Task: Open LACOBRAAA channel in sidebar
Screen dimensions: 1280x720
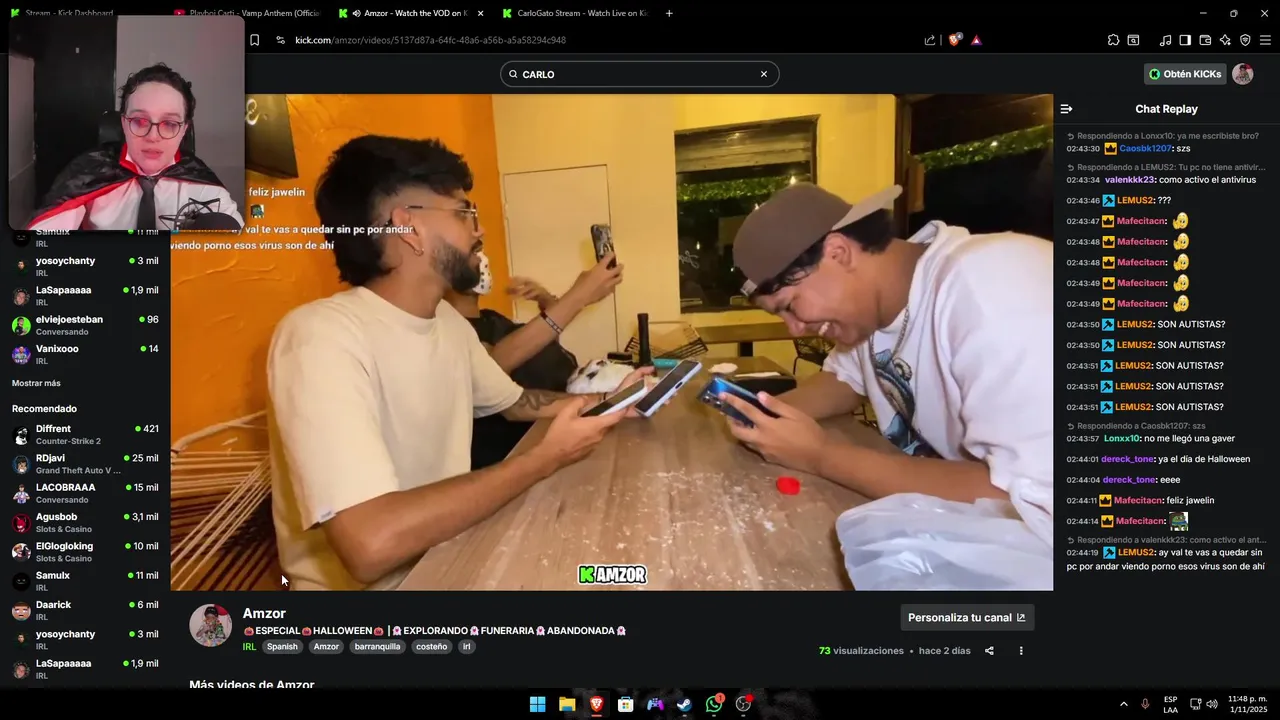Action: (85, 493)
